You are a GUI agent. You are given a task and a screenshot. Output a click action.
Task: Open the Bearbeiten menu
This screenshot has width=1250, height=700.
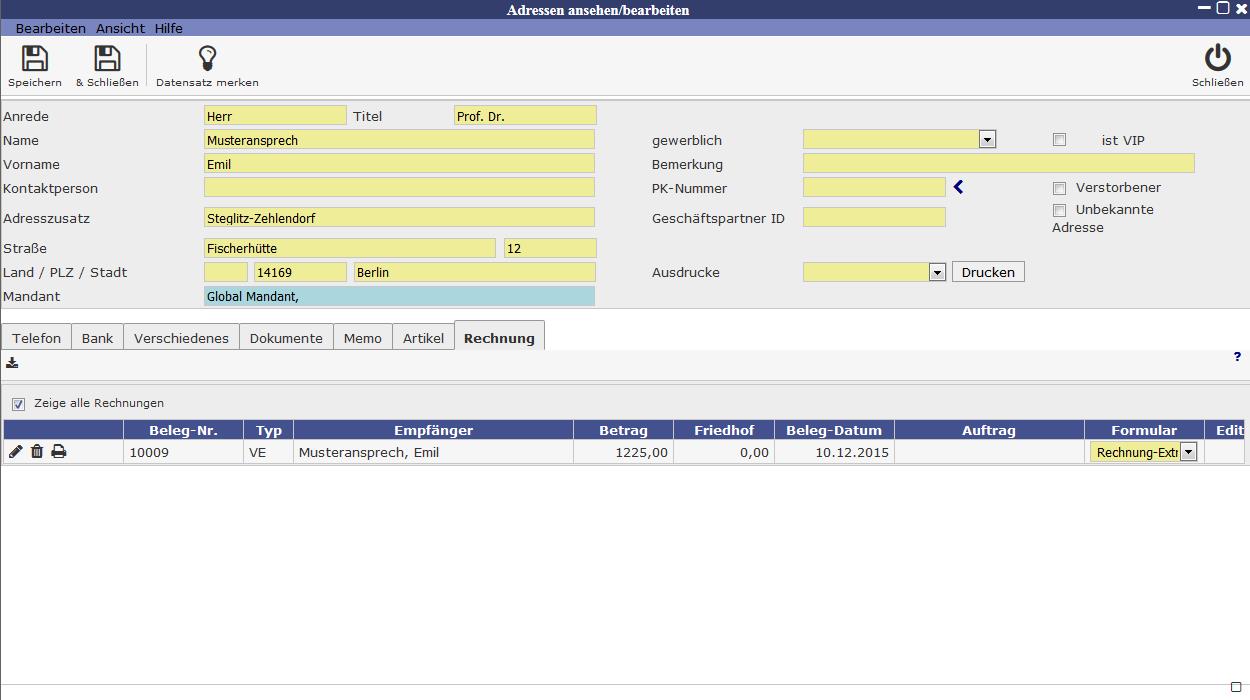[x=50, y=28]
